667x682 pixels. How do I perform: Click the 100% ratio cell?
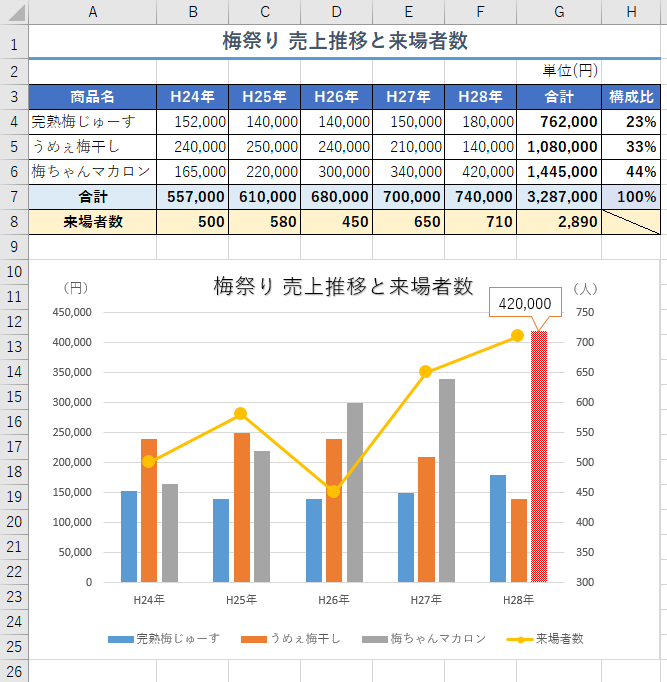click(x=631, y=197)
